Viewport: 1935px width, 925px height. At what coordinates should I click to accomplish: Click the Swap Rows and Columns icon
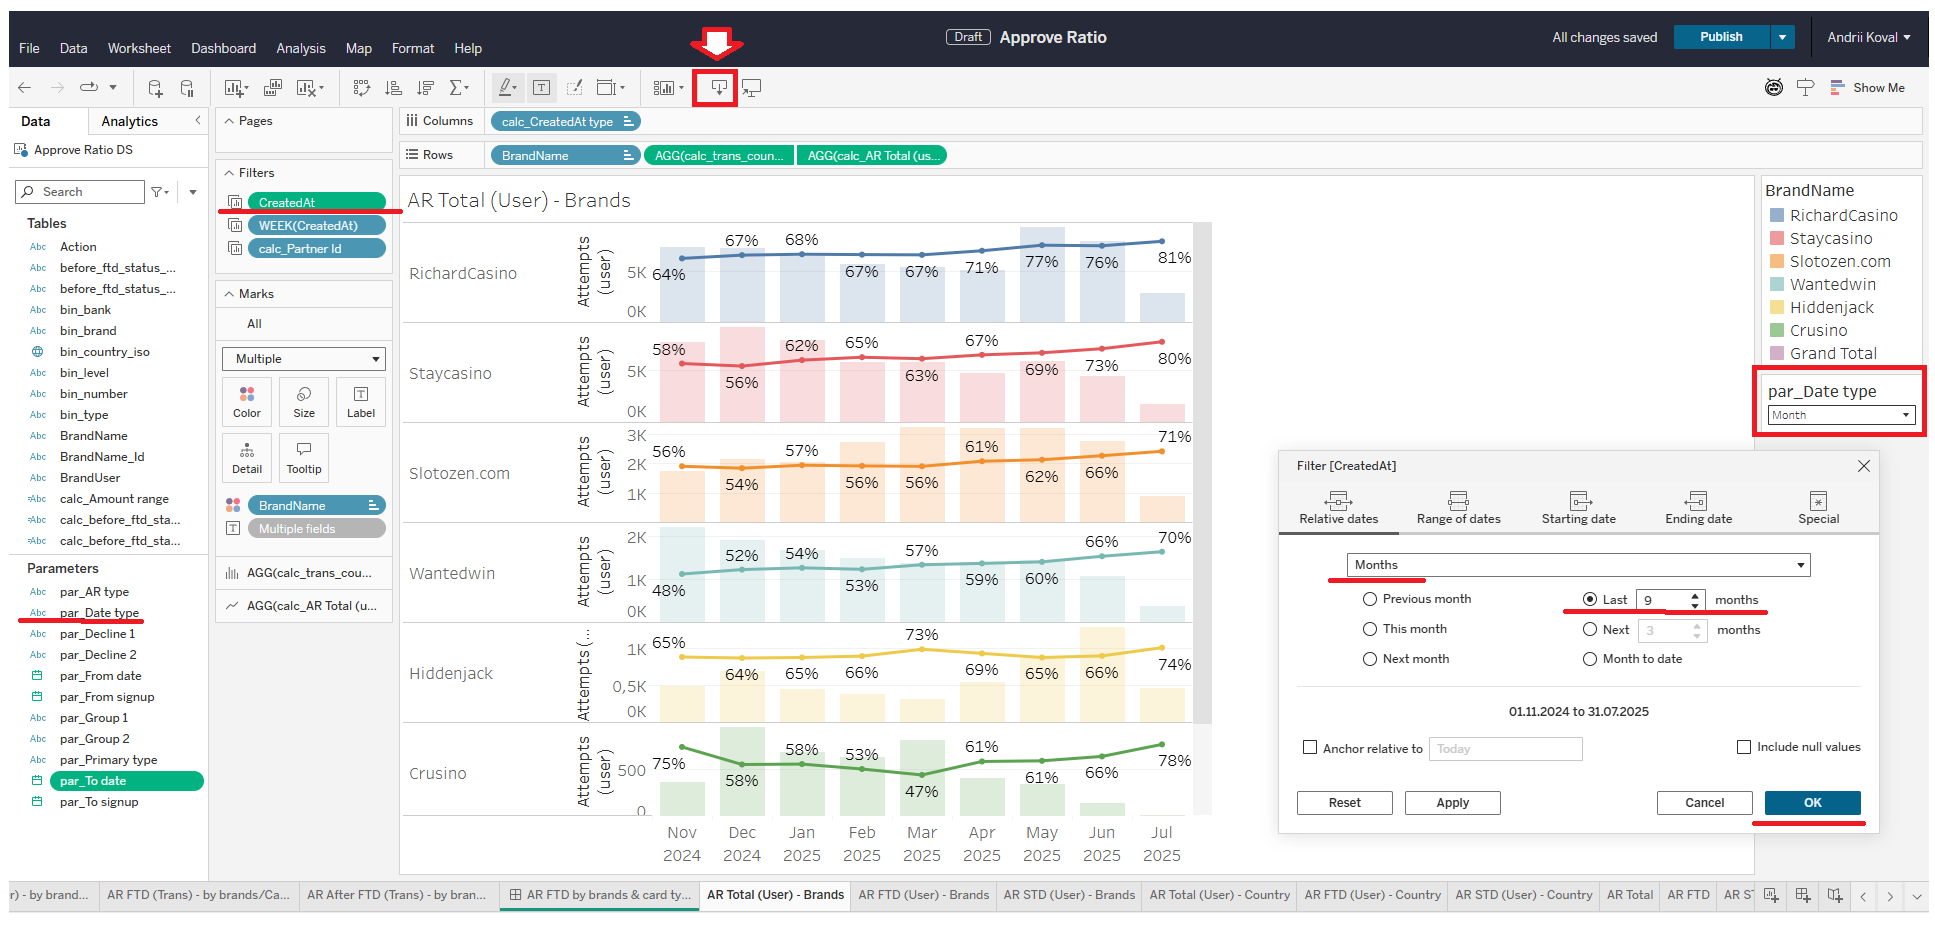(x=362, y=88)
